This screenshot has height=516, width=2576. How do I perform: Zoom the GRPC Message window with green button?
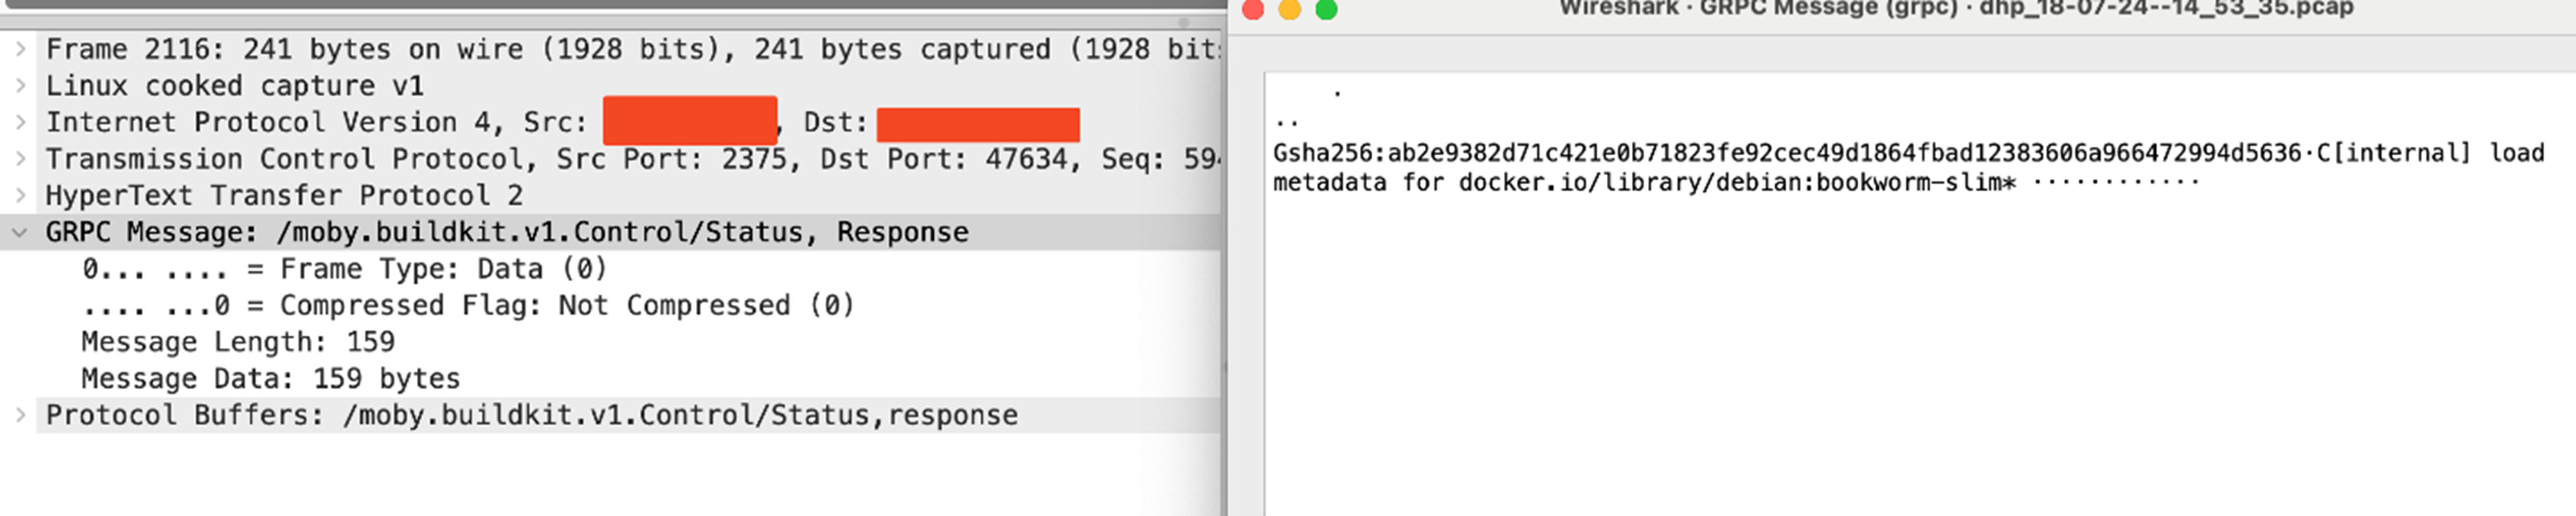point(1326,9)
